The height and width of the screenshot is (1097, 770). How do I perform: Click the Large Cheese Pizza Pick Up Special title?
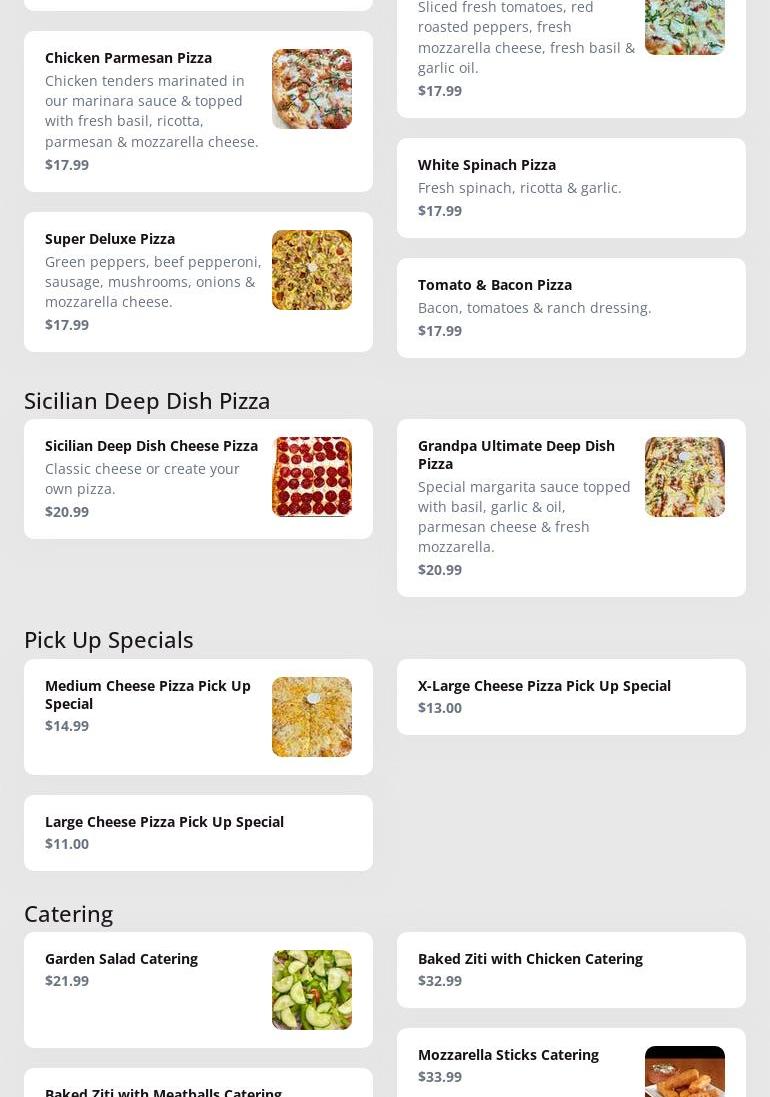[x=164, y=822]
